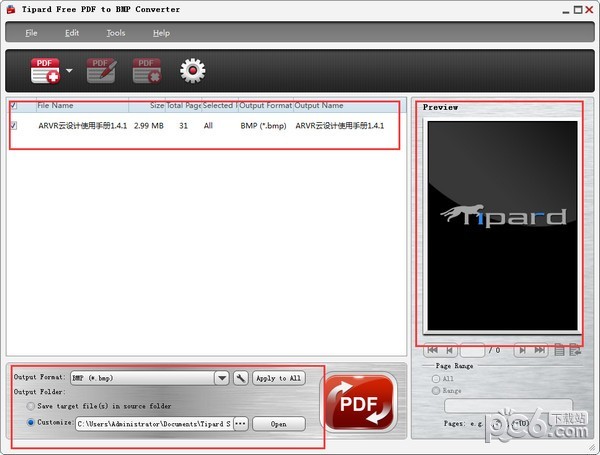Screen dimensions: 600x455
Task: Click the All value in the Selected Pages column
Action: click(208, 126)
